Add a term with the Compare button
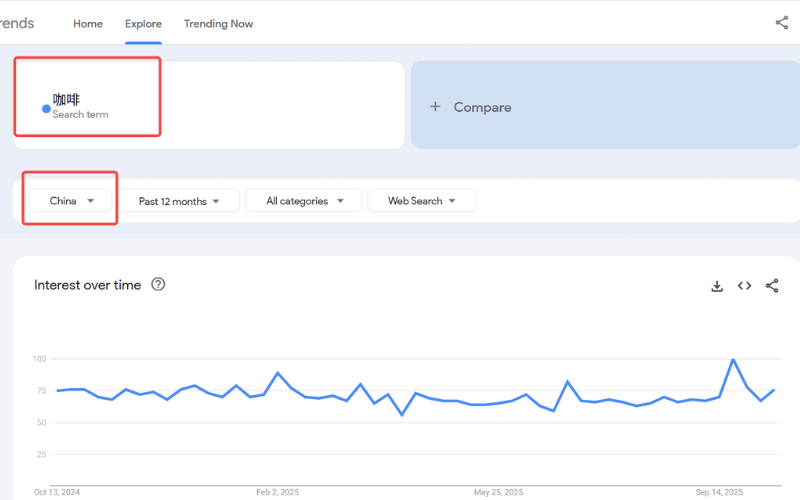Image resolution: width=800 pixels, height=500 pixels. 482,107
